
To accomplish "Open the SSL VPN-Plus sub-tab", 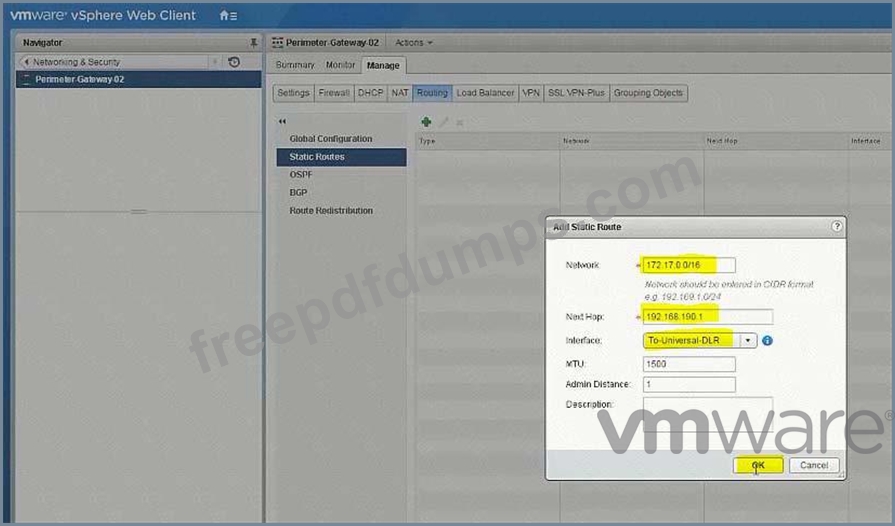I will pyautogui.click(x=576, y=93).
